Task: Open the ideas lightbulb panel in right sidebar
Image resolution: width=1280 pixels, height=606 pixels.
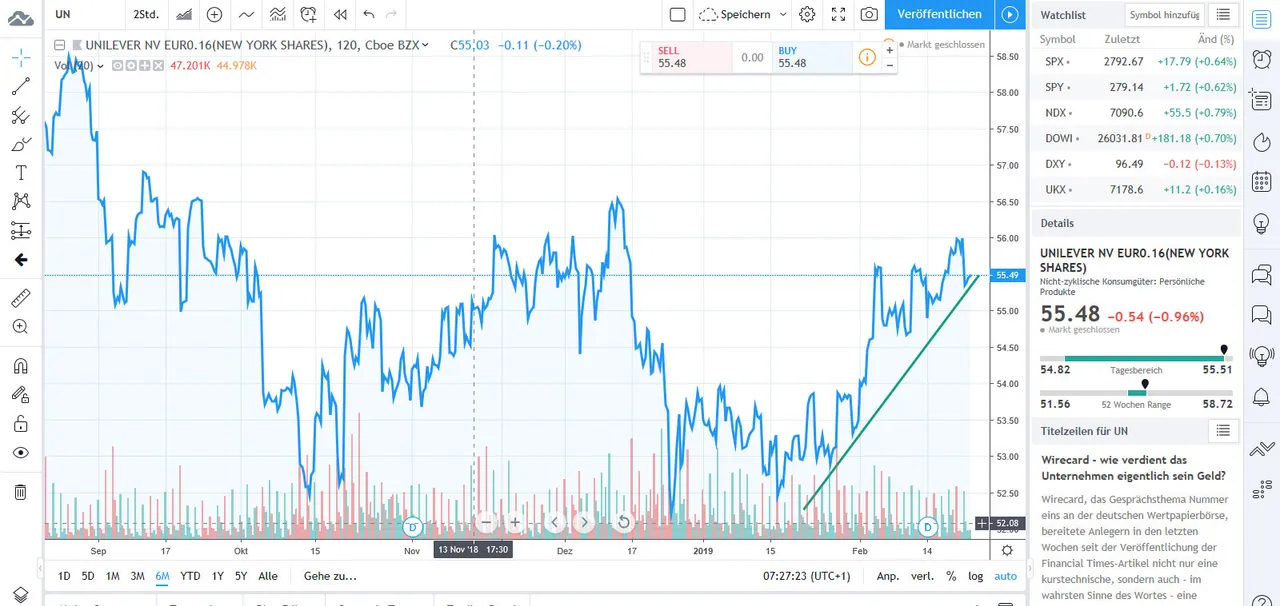Action: (1261, 223)
